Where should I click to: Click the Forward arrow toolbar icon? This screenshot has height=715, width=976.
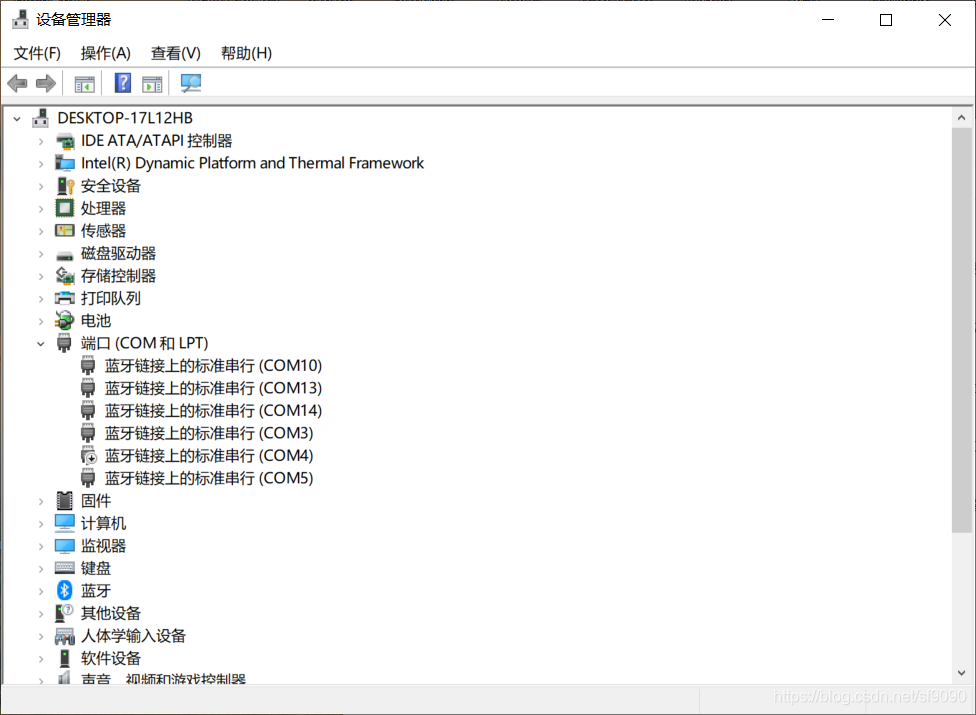(x=45, y=83)
